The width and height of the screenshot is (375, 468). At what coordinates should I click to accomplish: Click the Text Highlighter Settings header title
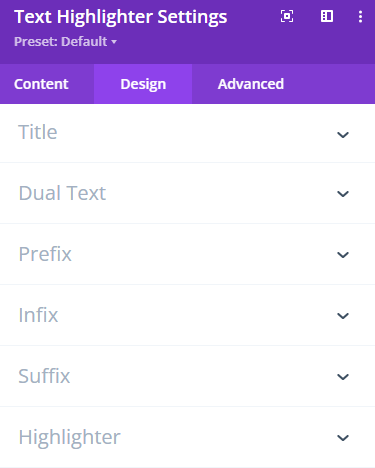point(121,17)
